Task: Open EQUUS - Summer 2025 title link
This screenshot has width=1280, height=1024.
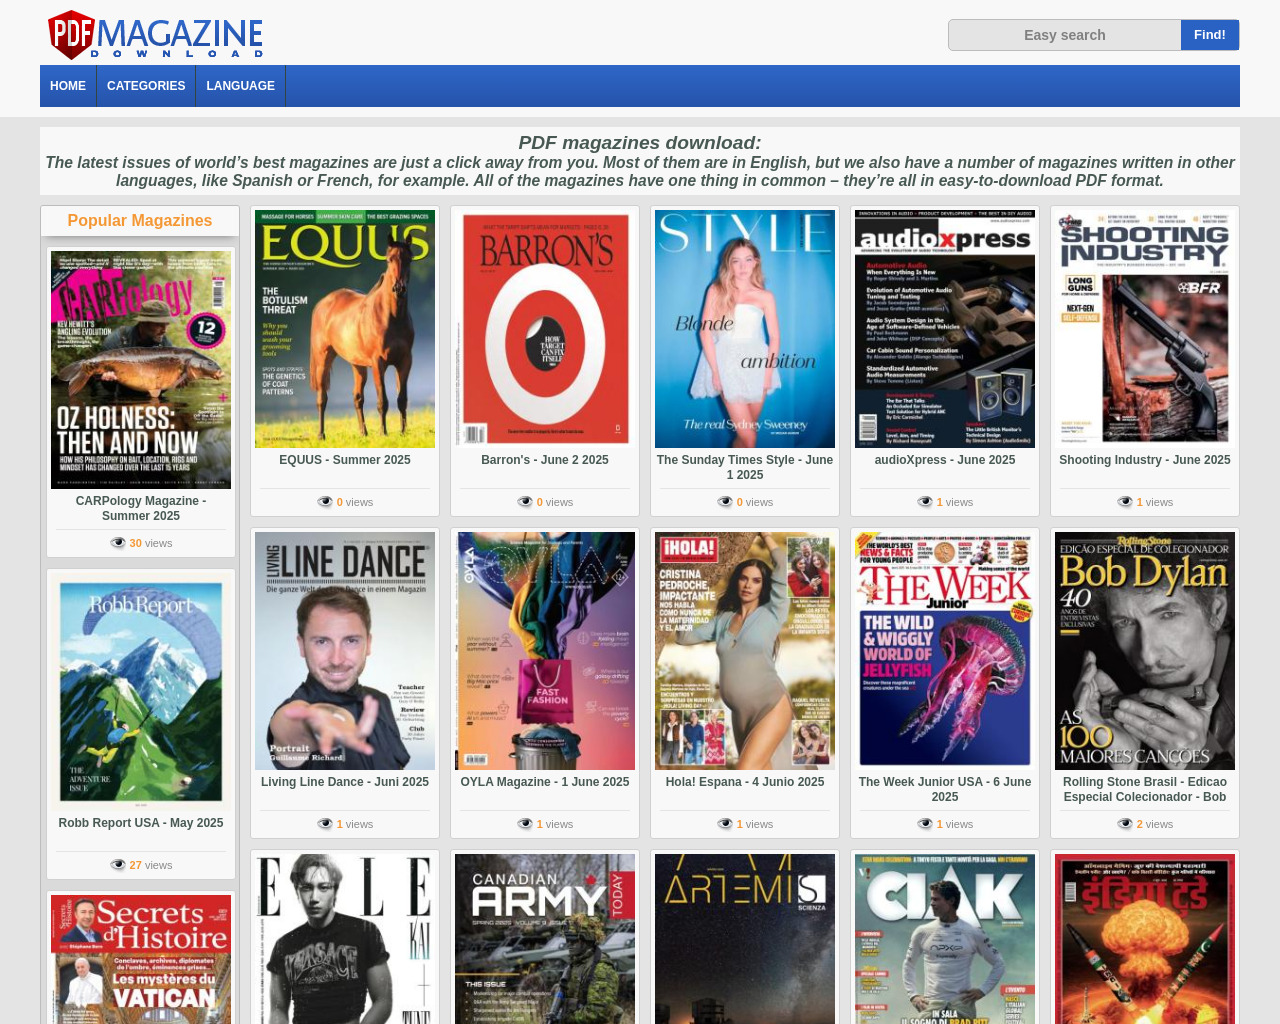Action: [345, 460]
